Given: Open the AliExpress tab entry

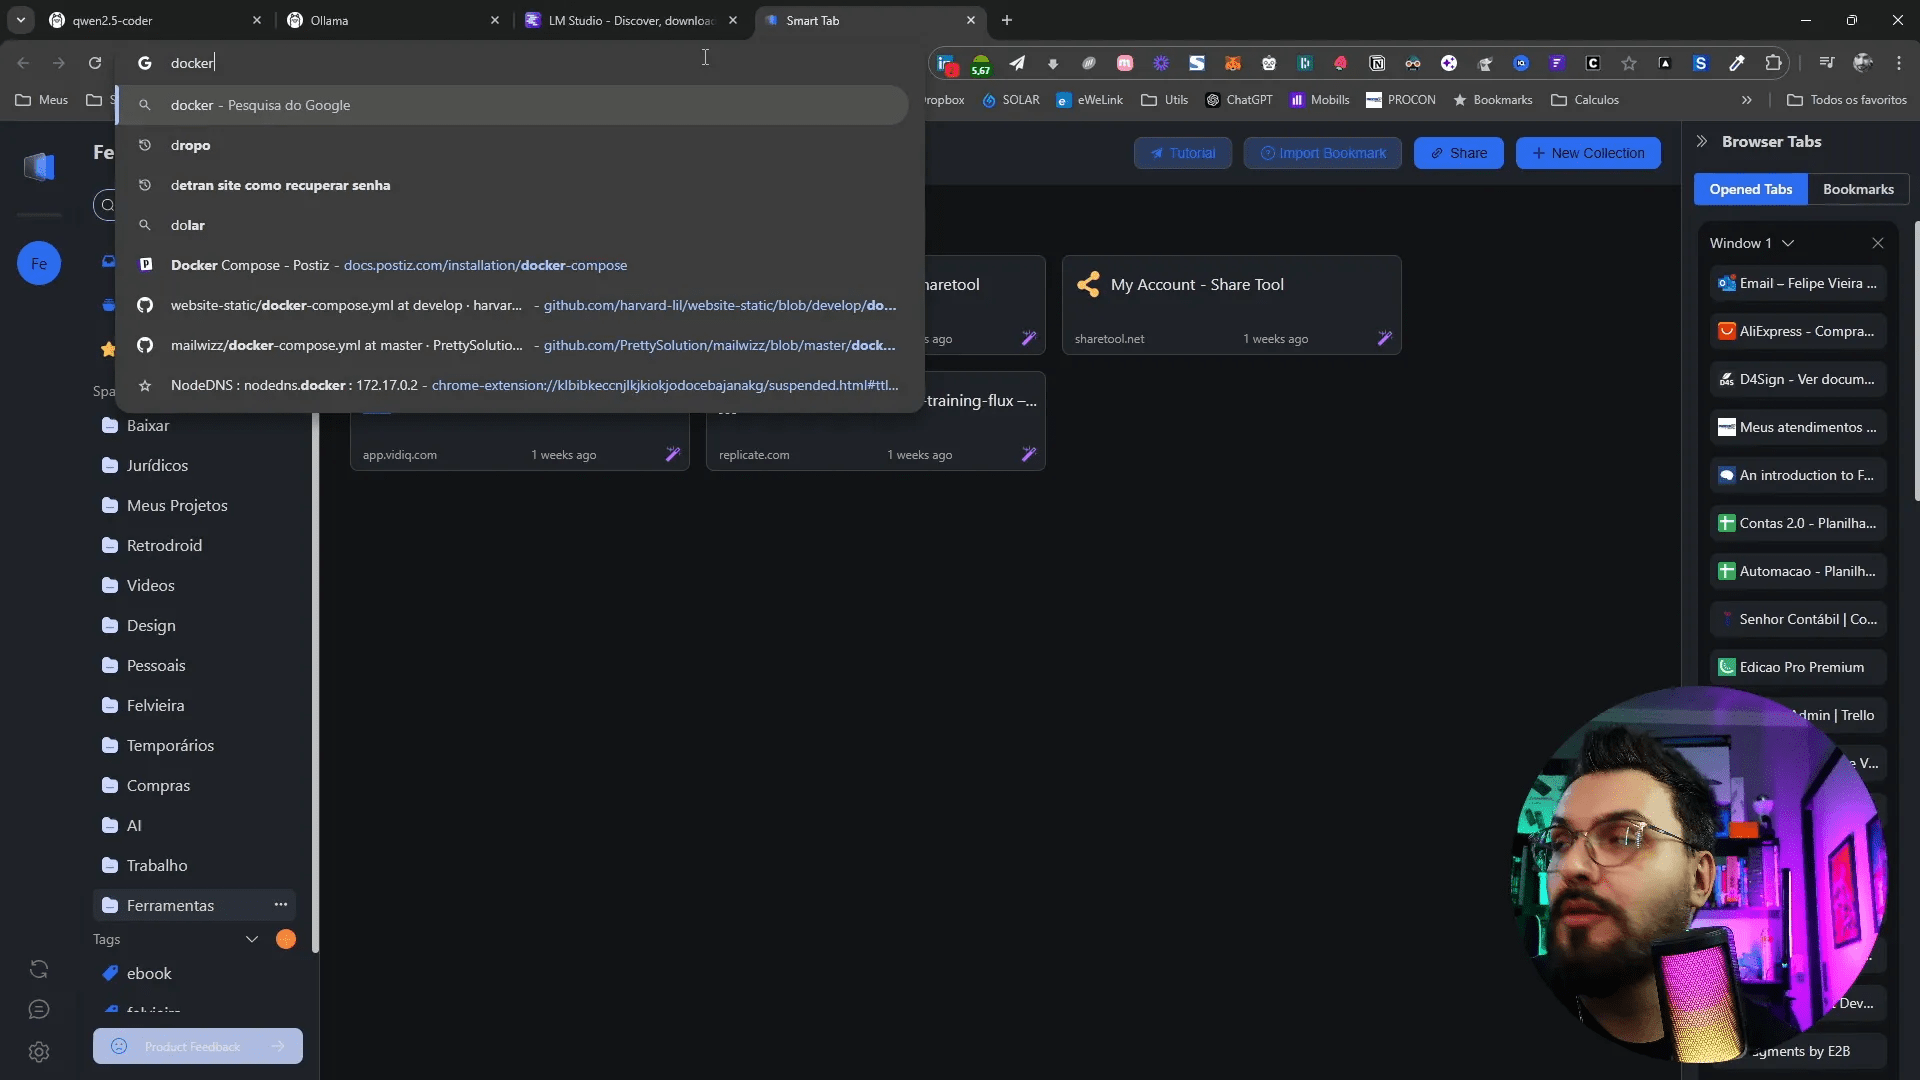Looking at the screenshot, I should 1798,331.
